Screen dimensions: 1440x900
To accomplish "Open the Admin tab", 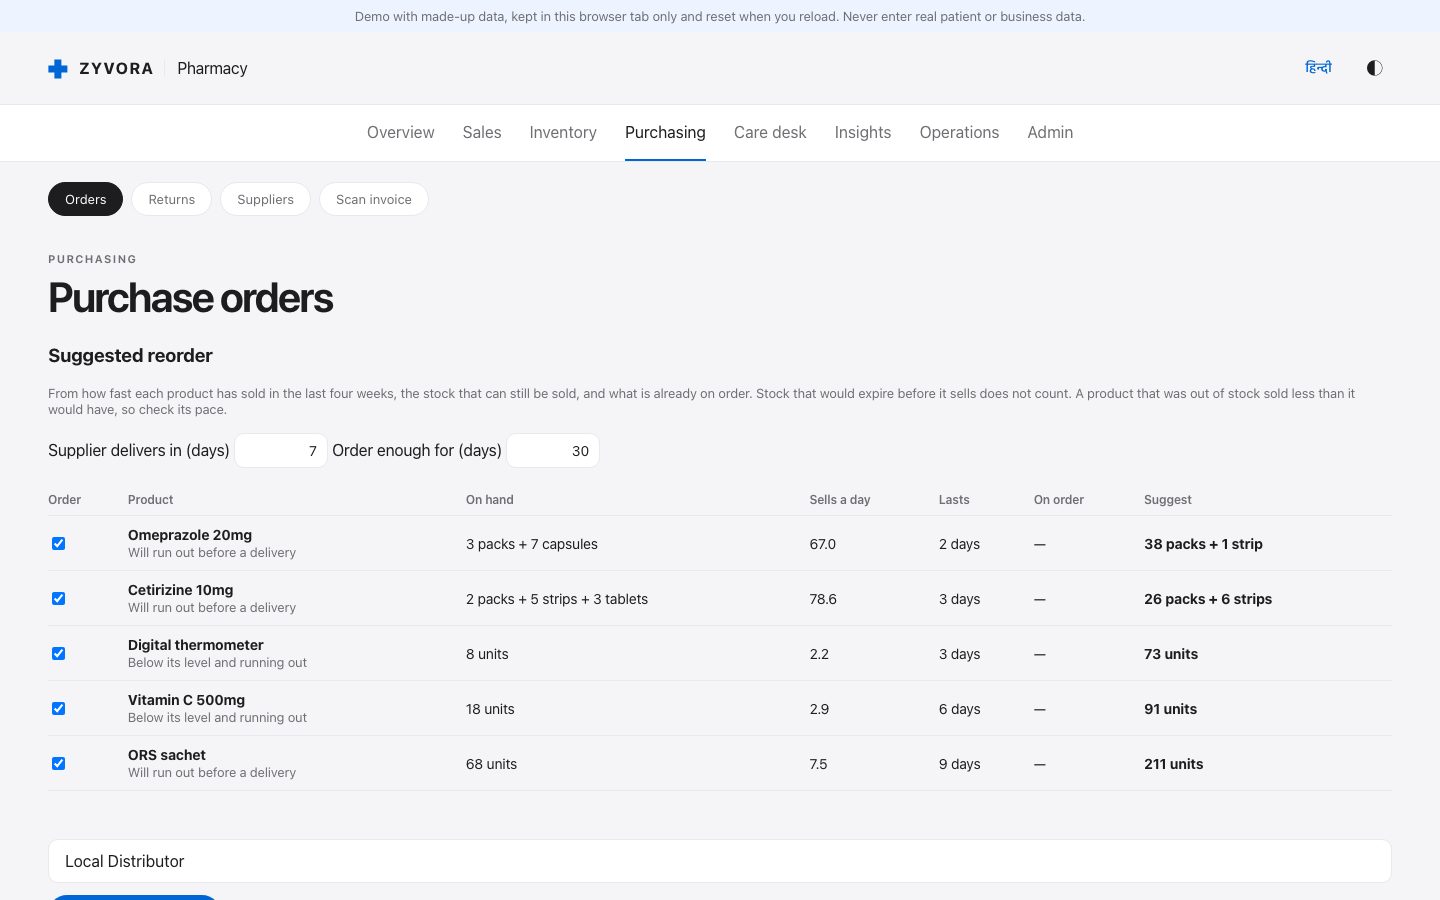I will click(x=1050, y=132).
